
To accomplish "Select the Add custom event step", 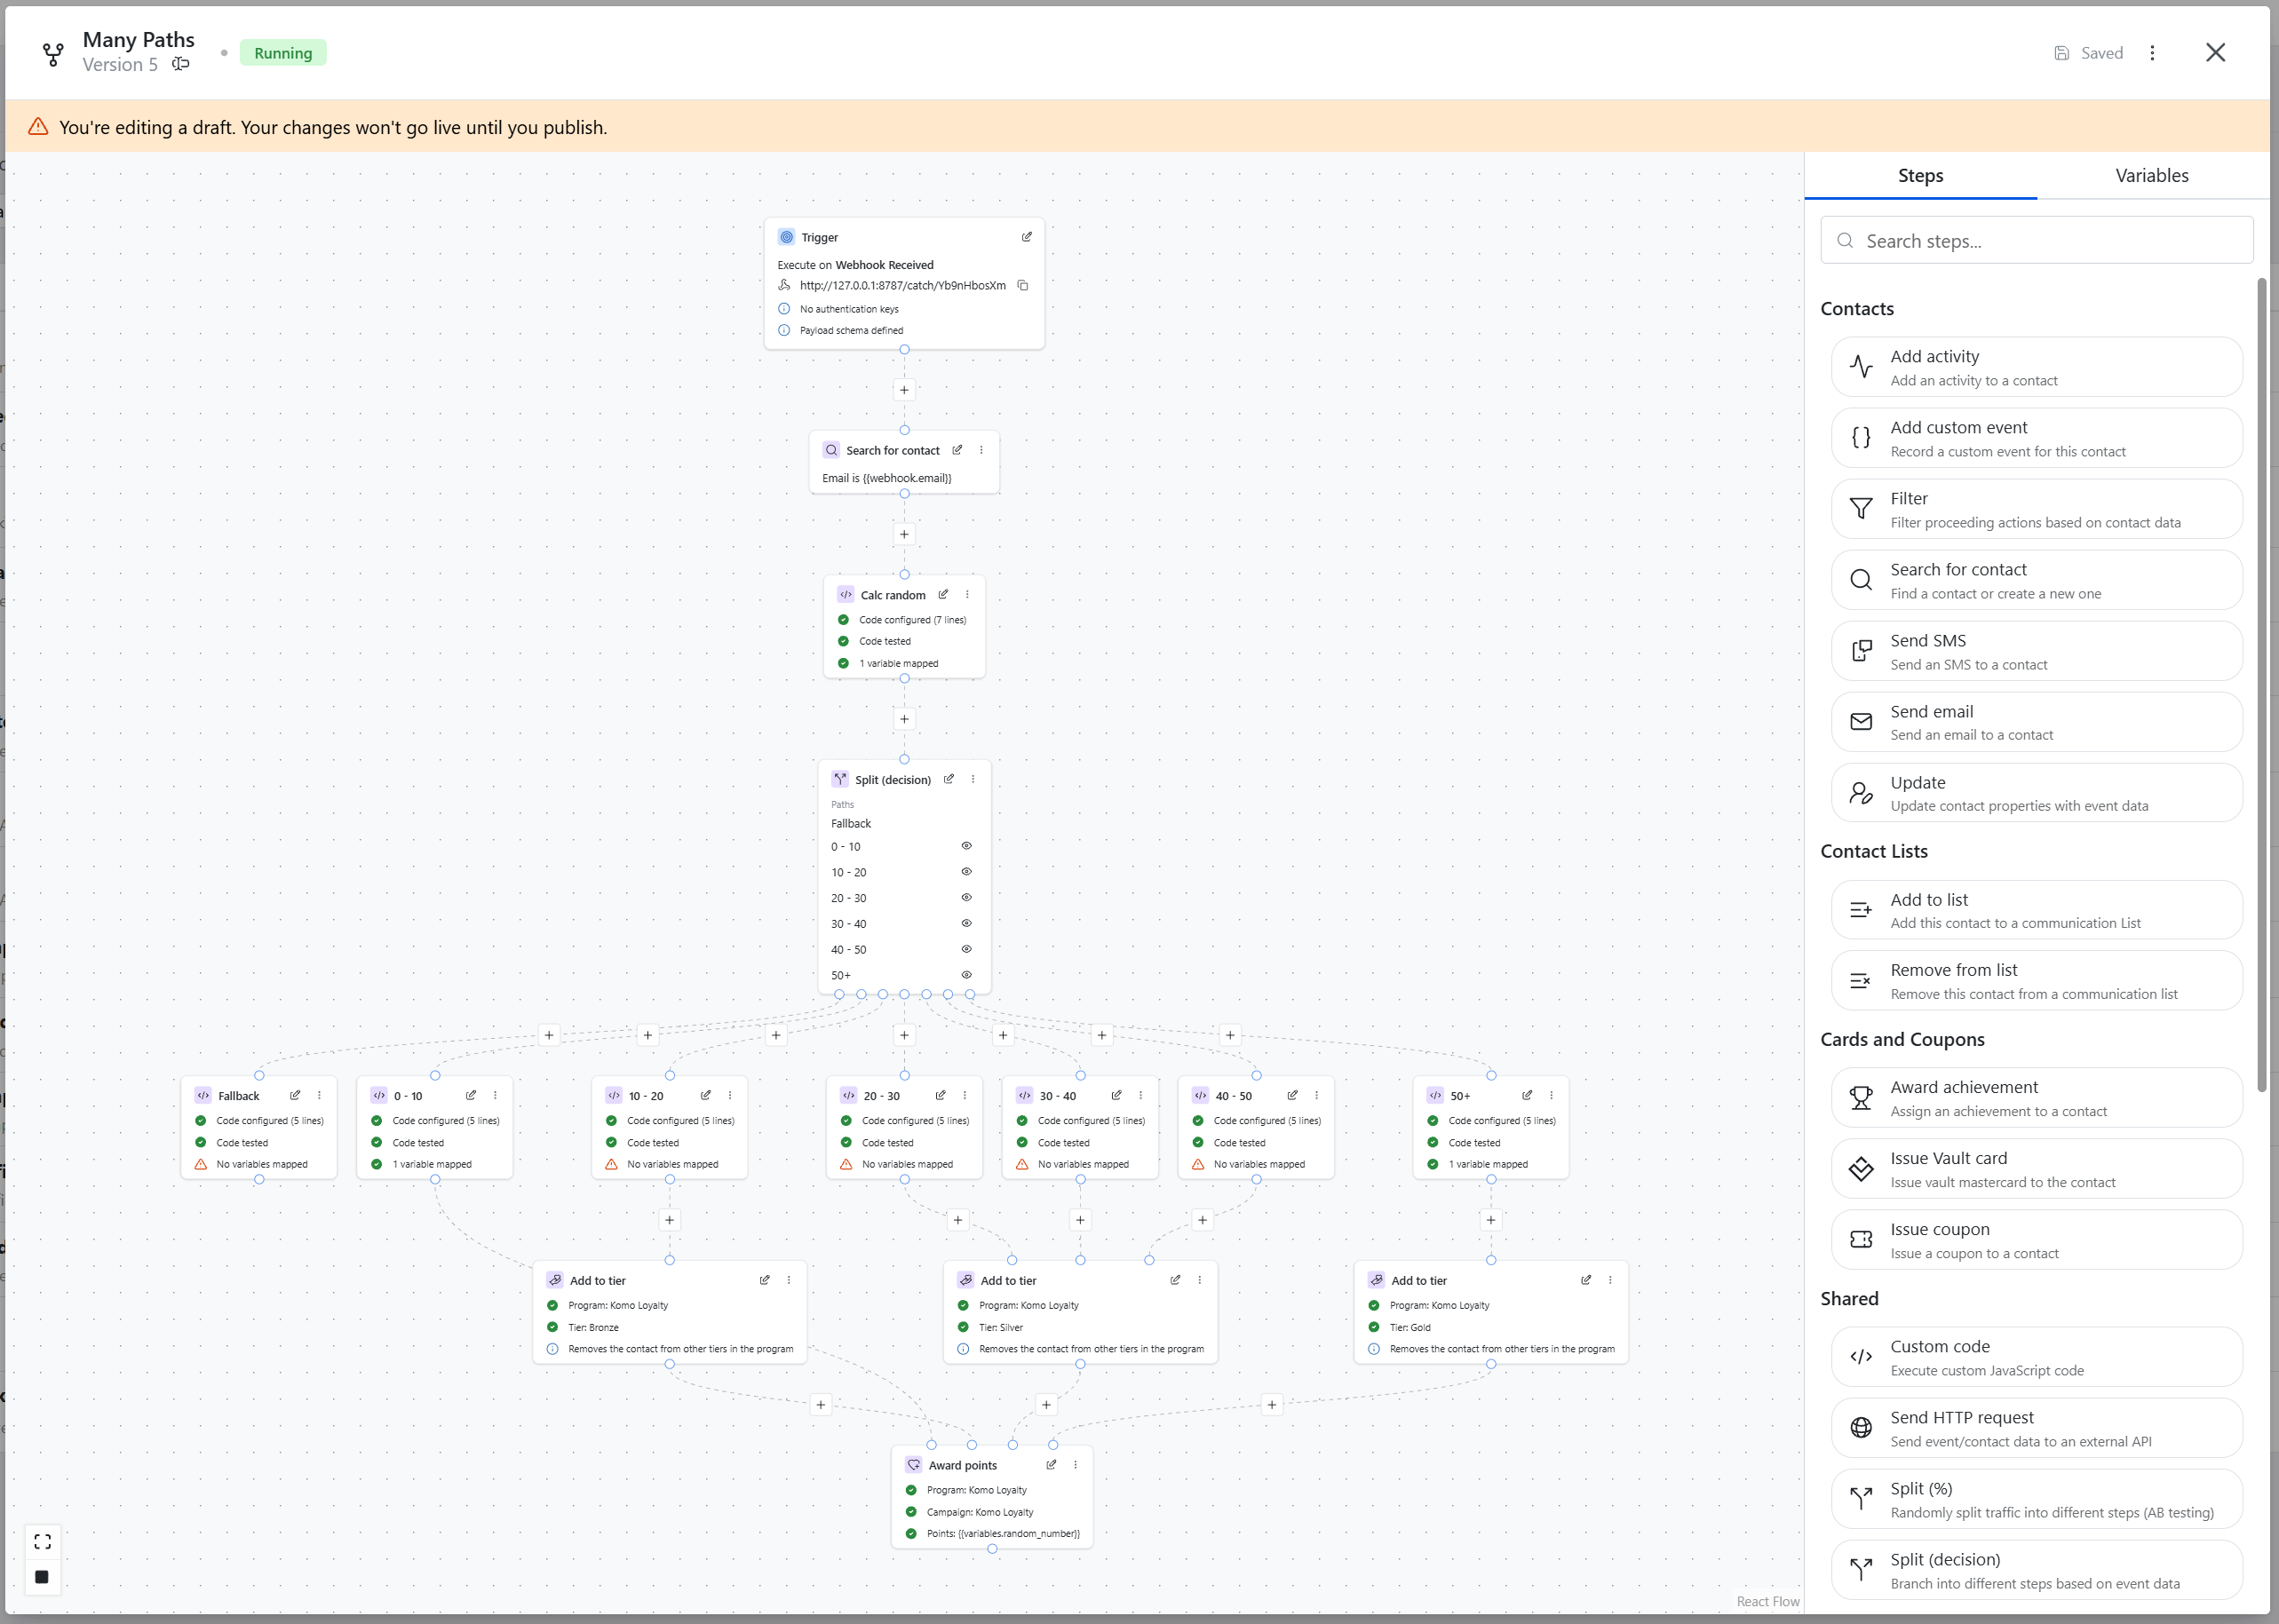I will [x=2036, y=438].
